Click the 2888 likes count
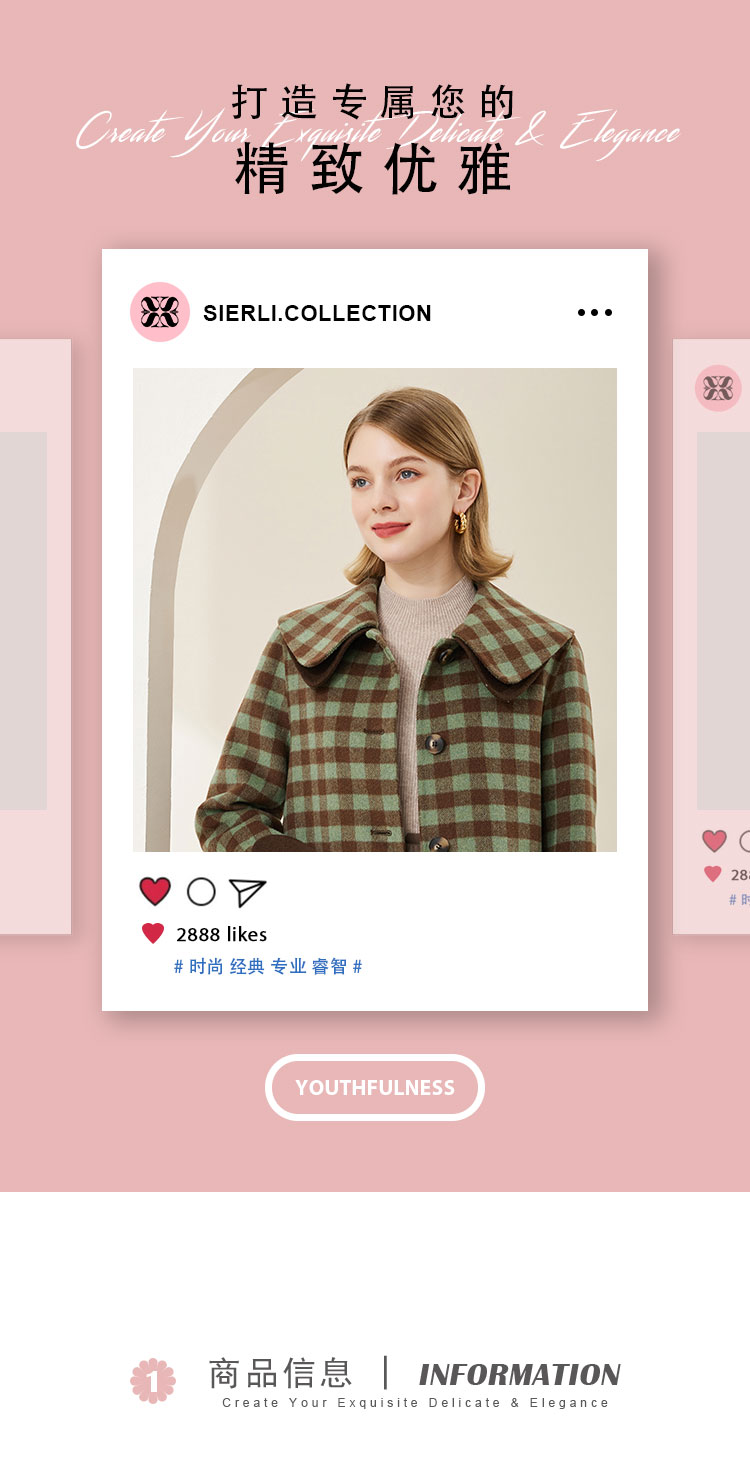This screenshot has height=1461, width=750. click(221, 934)
